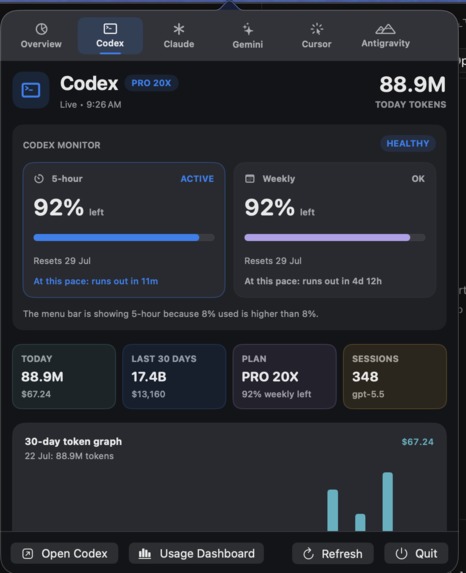Viewport: 466px width, 573px height.
Task: Click the ACTIVE label on 5-hour card
Action: pyautogui.click(x=197, y=179)
